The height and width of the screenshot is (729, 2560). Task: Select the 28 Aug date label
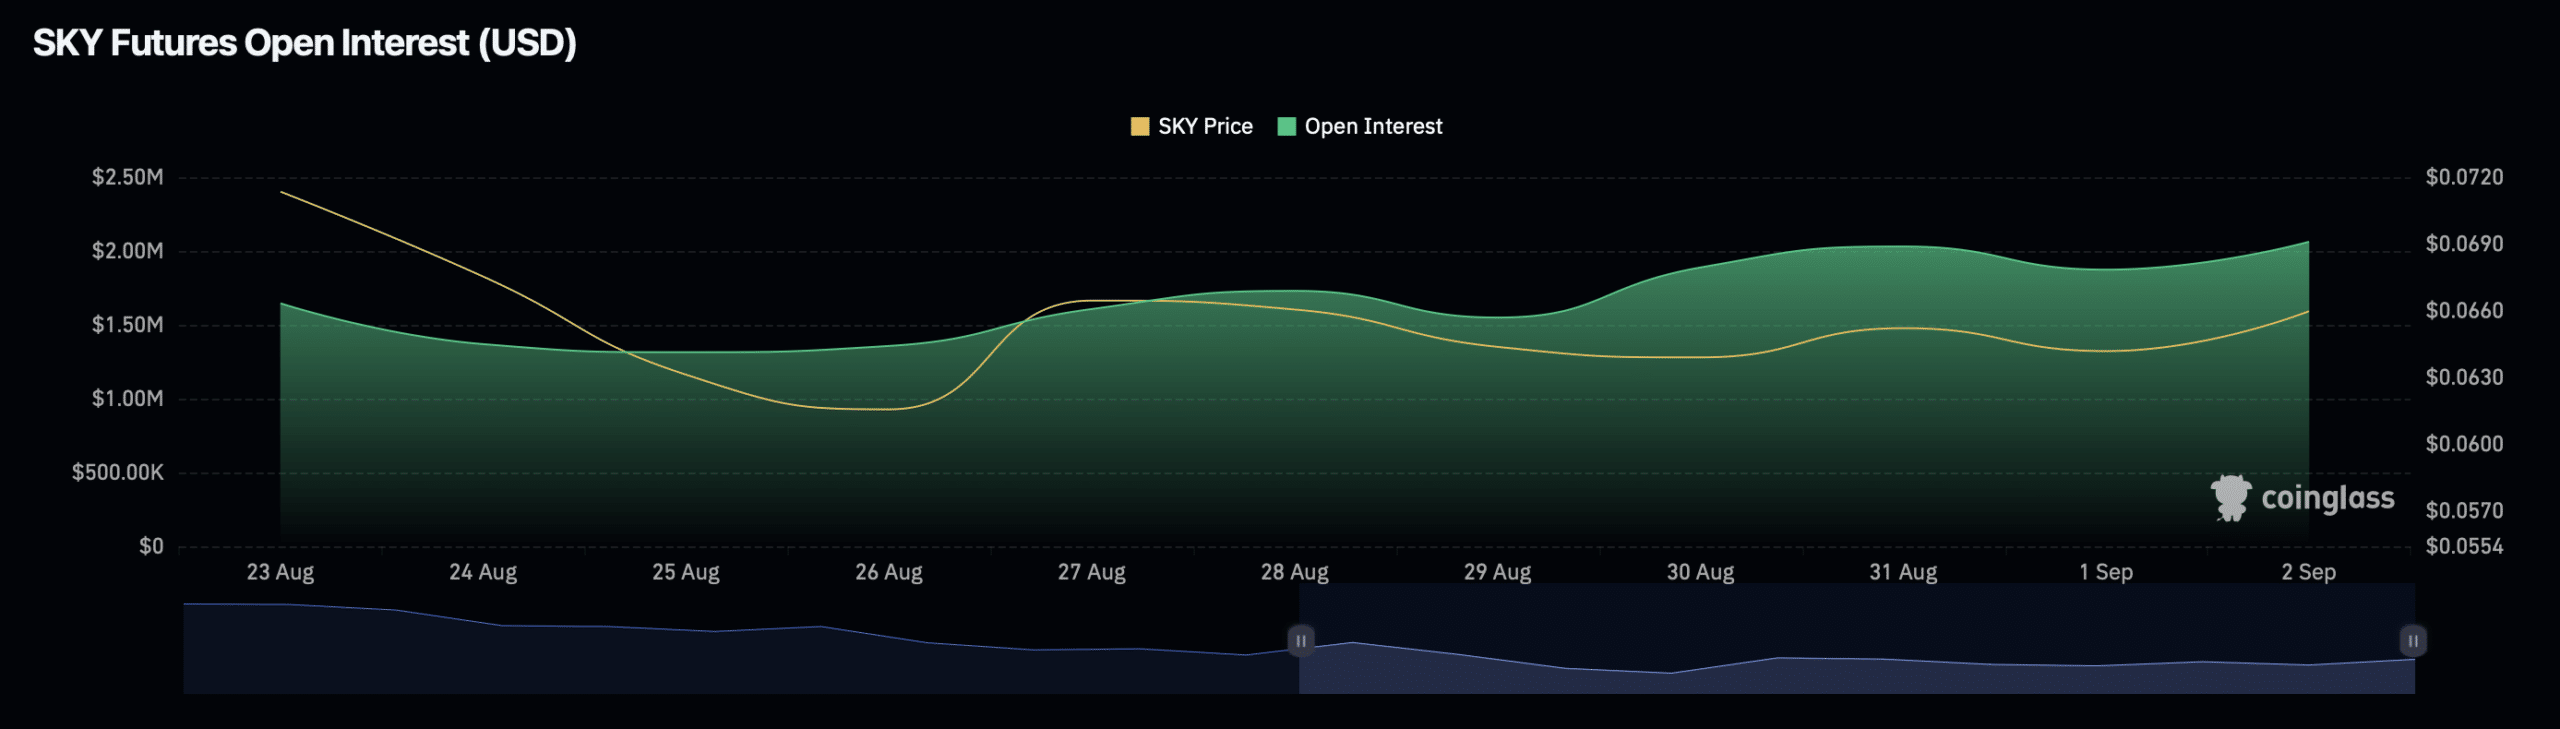click(x=1294, y=572)
